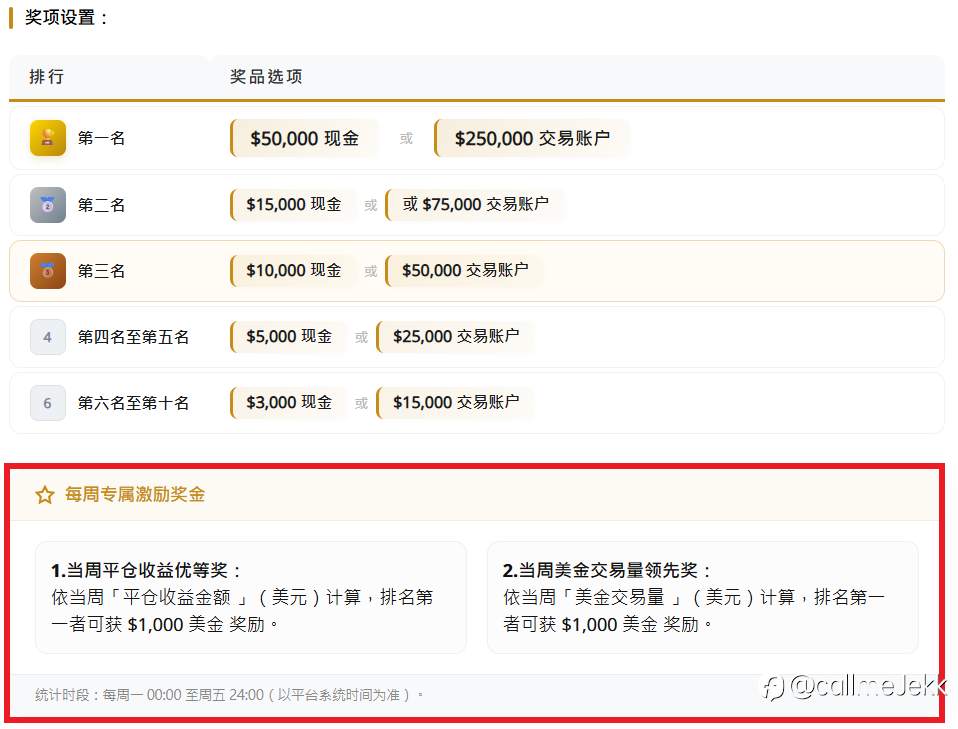Click the 每周专属激励奖金 heading text
This screenshot has height=729, width=958.
(x=135, y=494)
